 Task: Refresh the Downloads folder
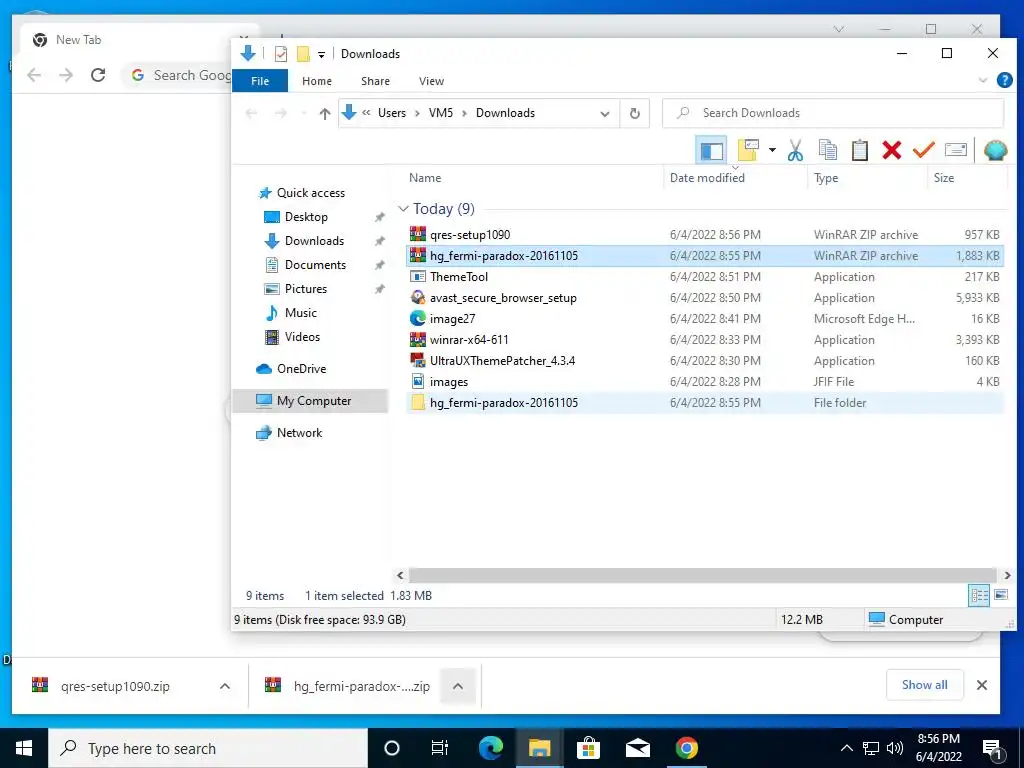click(x=634, y=114)
